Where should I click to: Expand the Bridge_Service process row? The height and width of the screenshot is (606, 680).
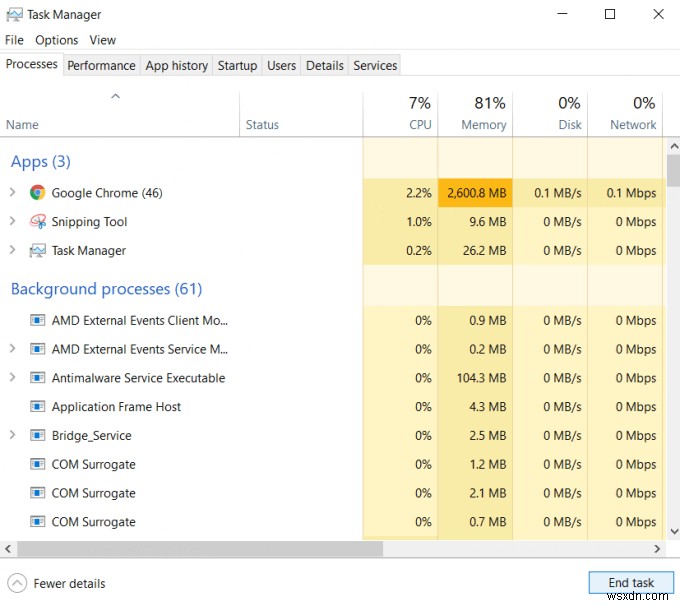coord(13,435)
